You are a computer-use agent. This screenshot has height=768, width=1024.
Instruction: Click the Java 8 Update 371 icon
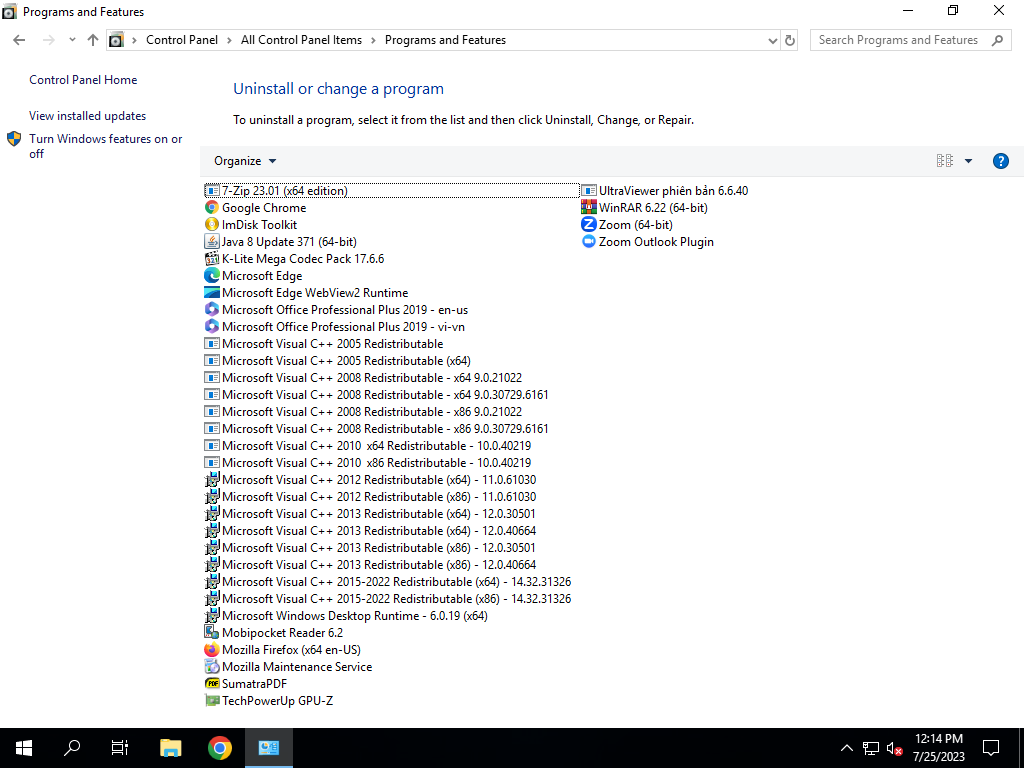[x=212, y=242]
